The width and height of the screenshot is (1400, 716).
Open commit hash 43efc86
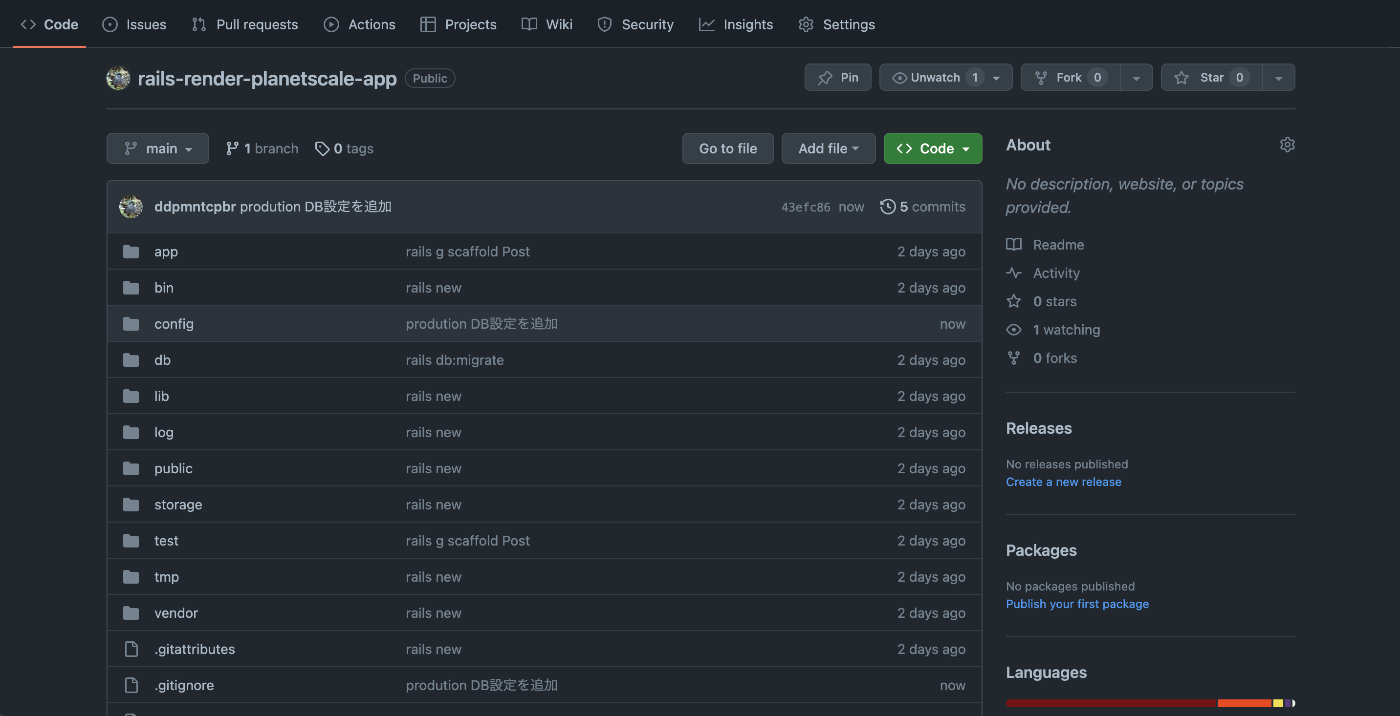click(806, 207)
